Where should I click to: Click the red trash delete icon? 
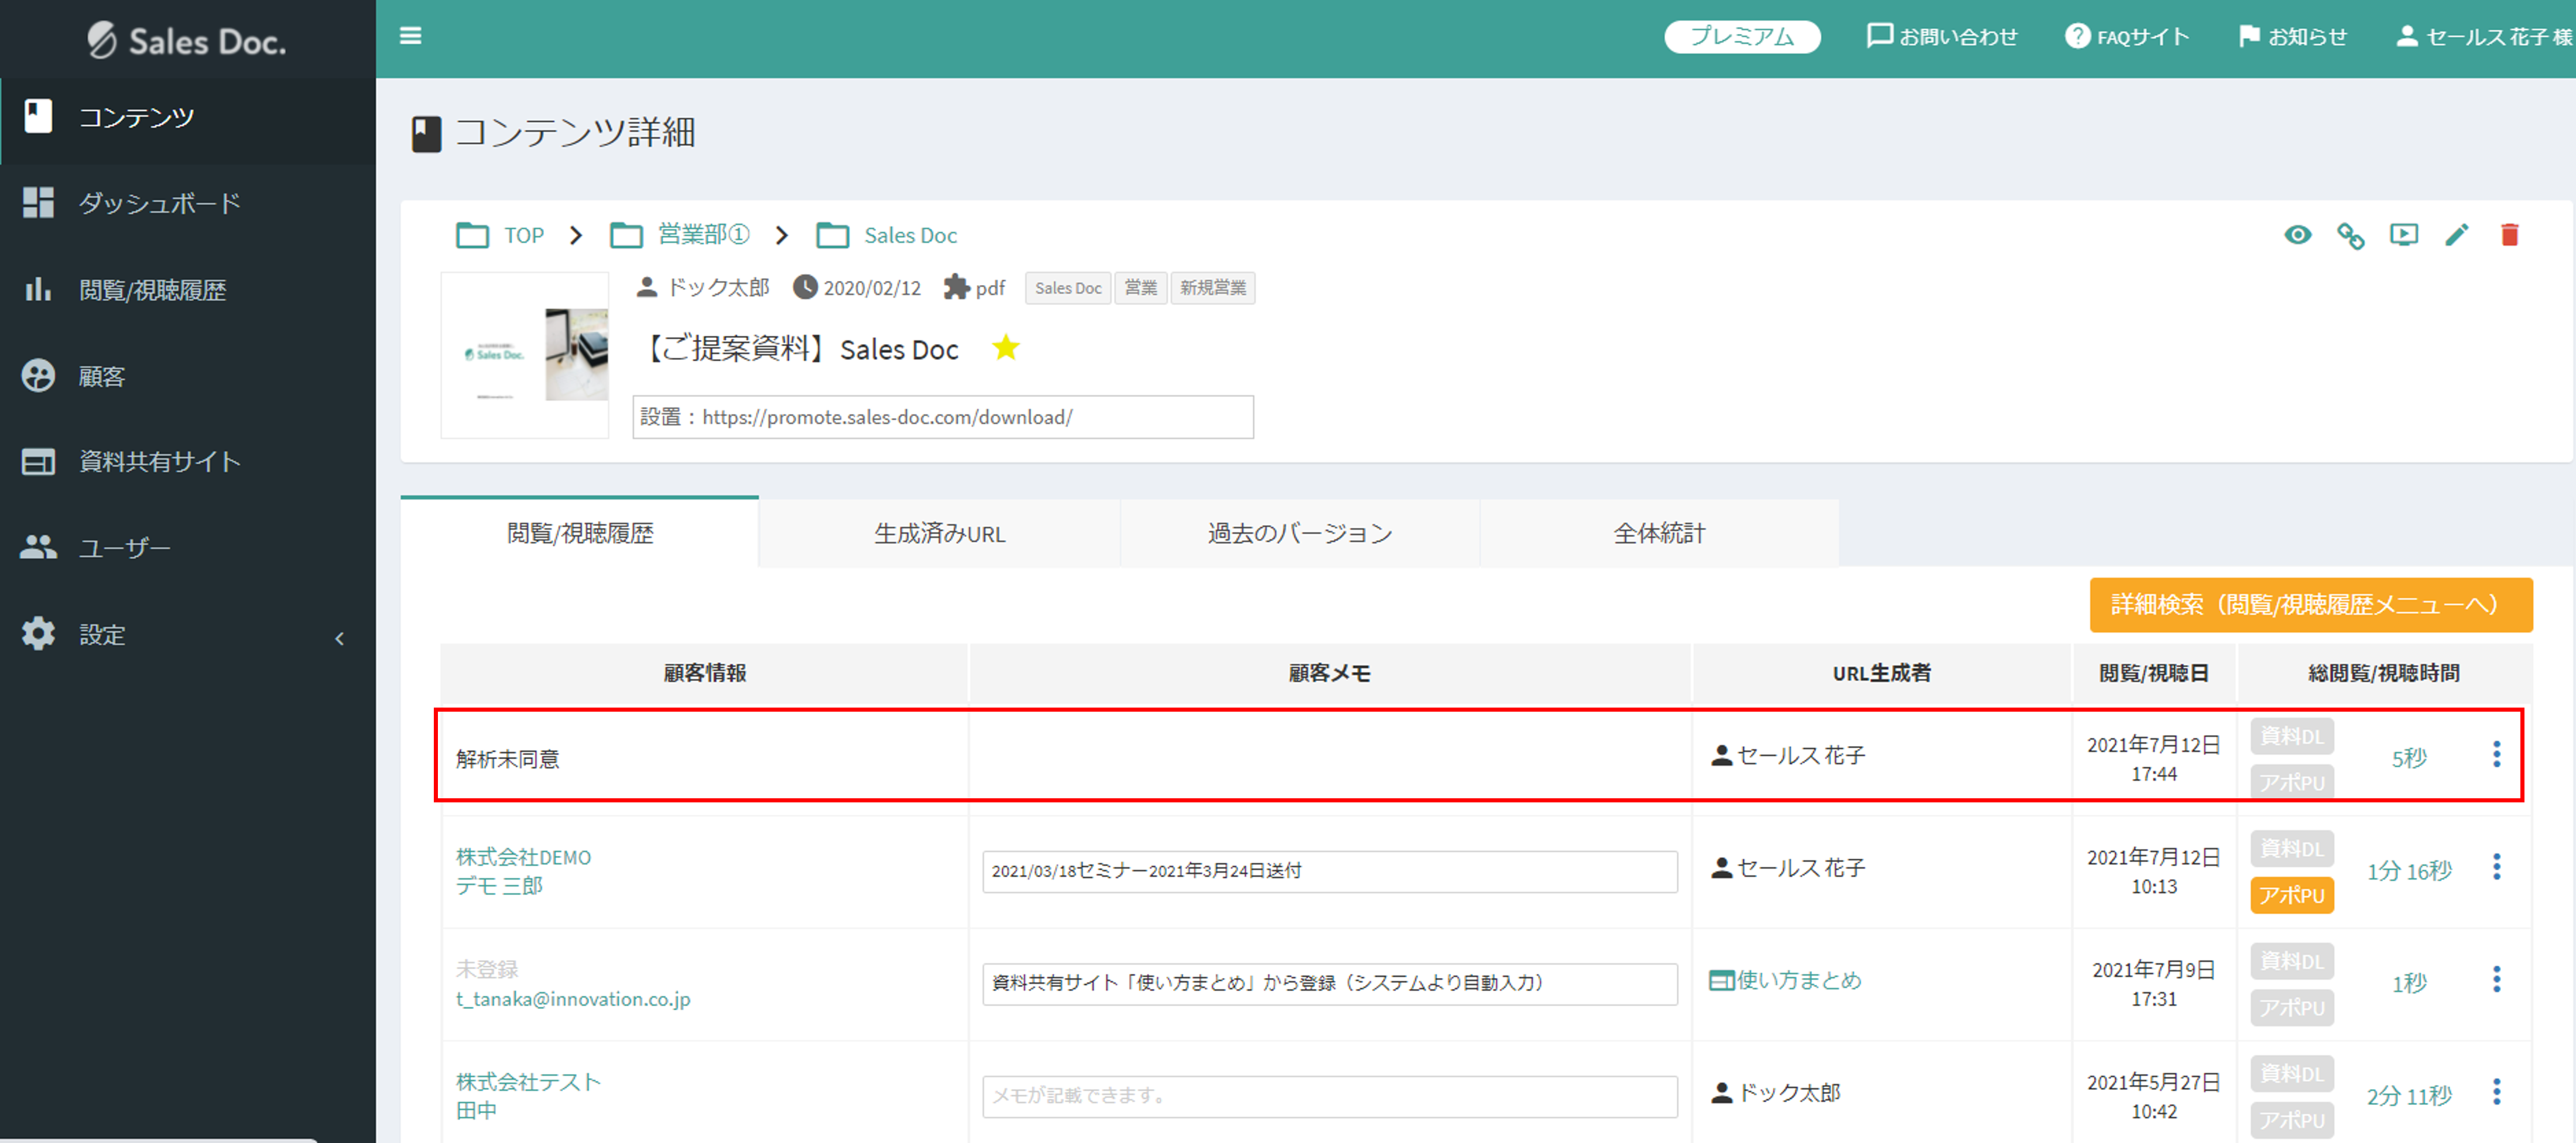[2509, 235]
